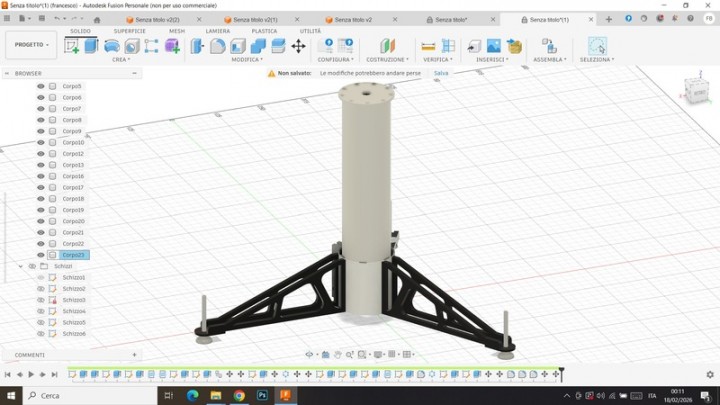The image size is (720, 405).
Task: Click the Photoshop icon in the taskbar
Action: 262,396
